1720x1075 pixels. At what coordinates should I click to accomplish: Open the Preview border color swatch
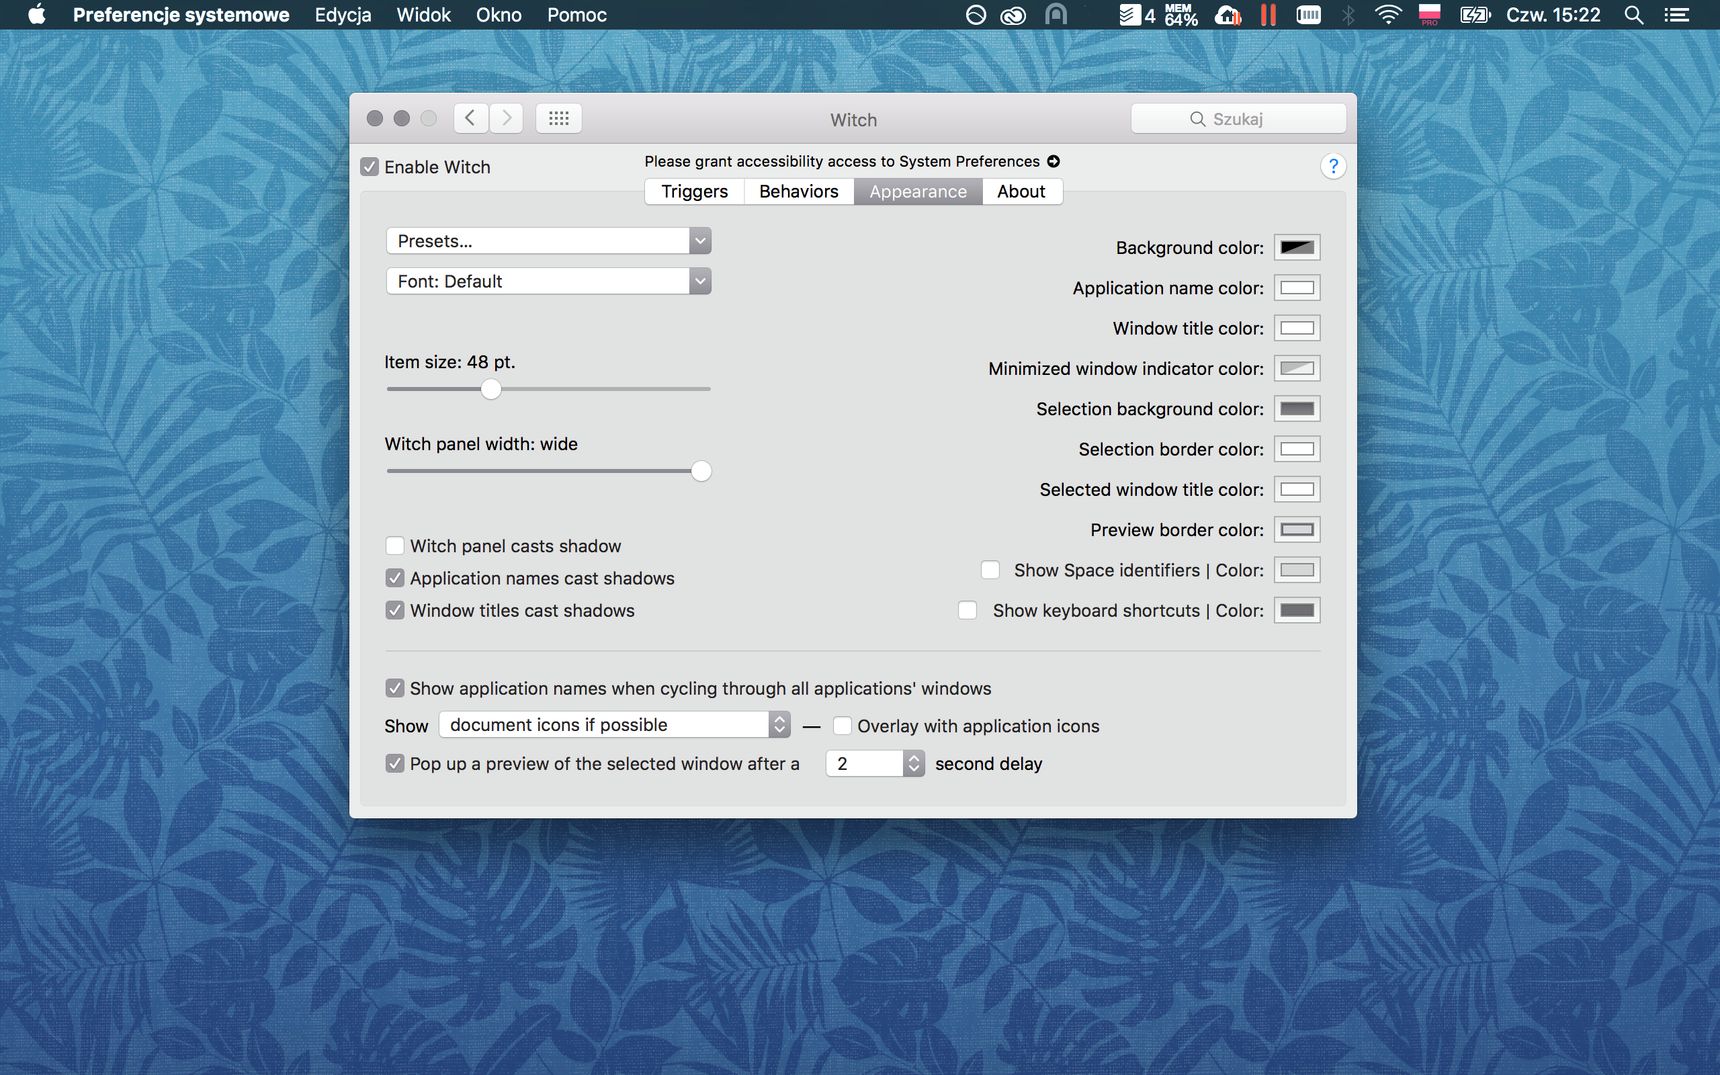pyautogui.click(x=1297, y=529)
